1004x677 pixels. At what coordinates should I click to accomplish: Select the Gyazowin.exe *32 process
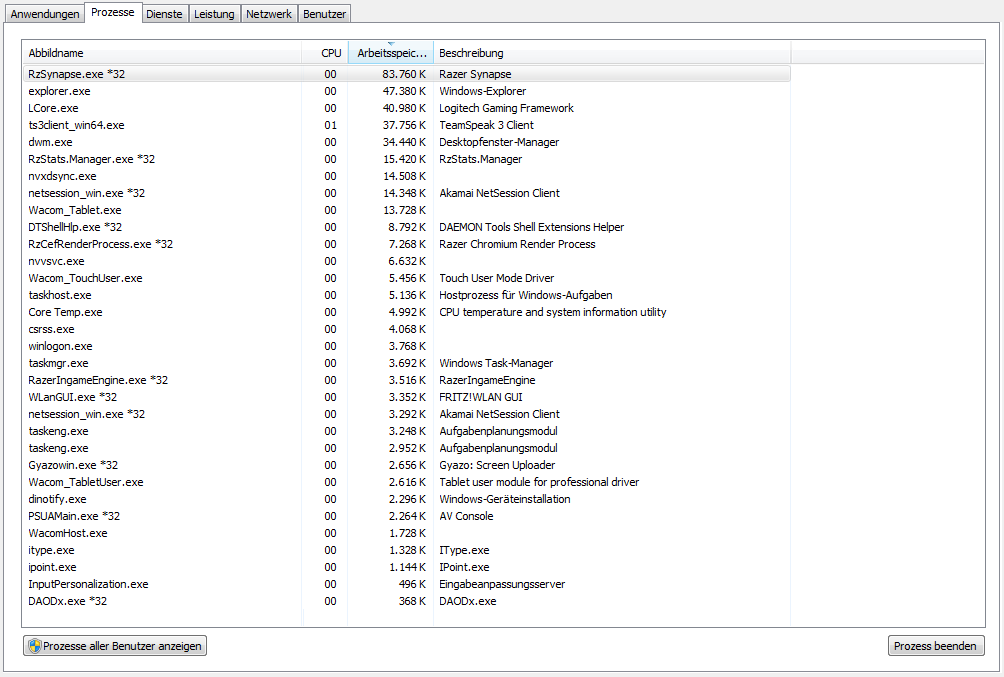click(407, 465)
